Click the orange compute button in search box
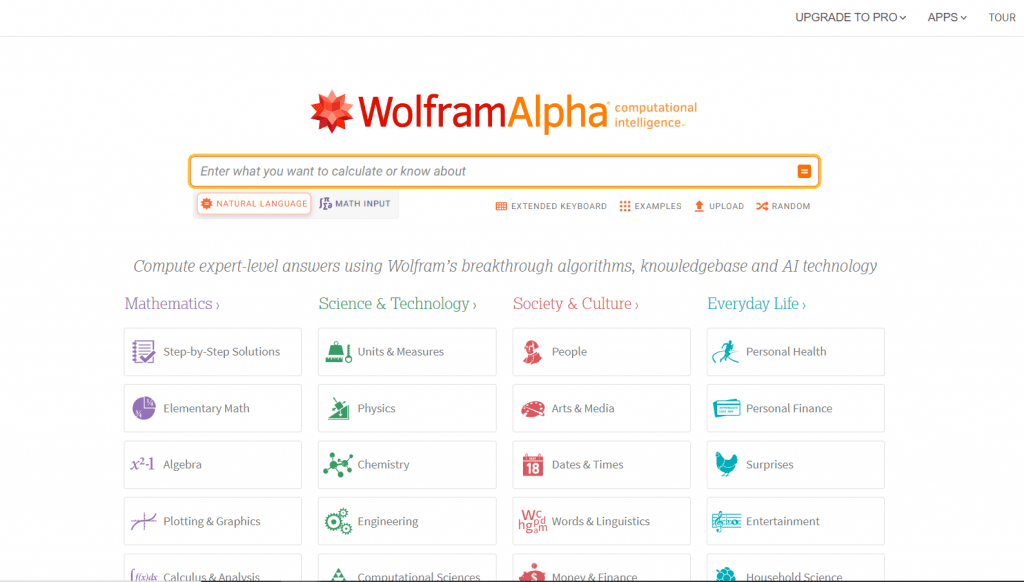 coord(804,171)
